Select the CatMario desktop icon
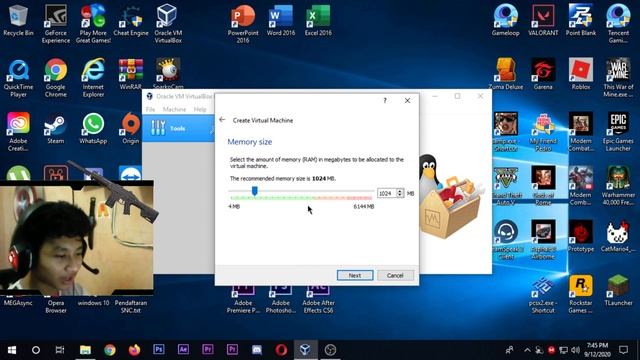 pos(618,236)
